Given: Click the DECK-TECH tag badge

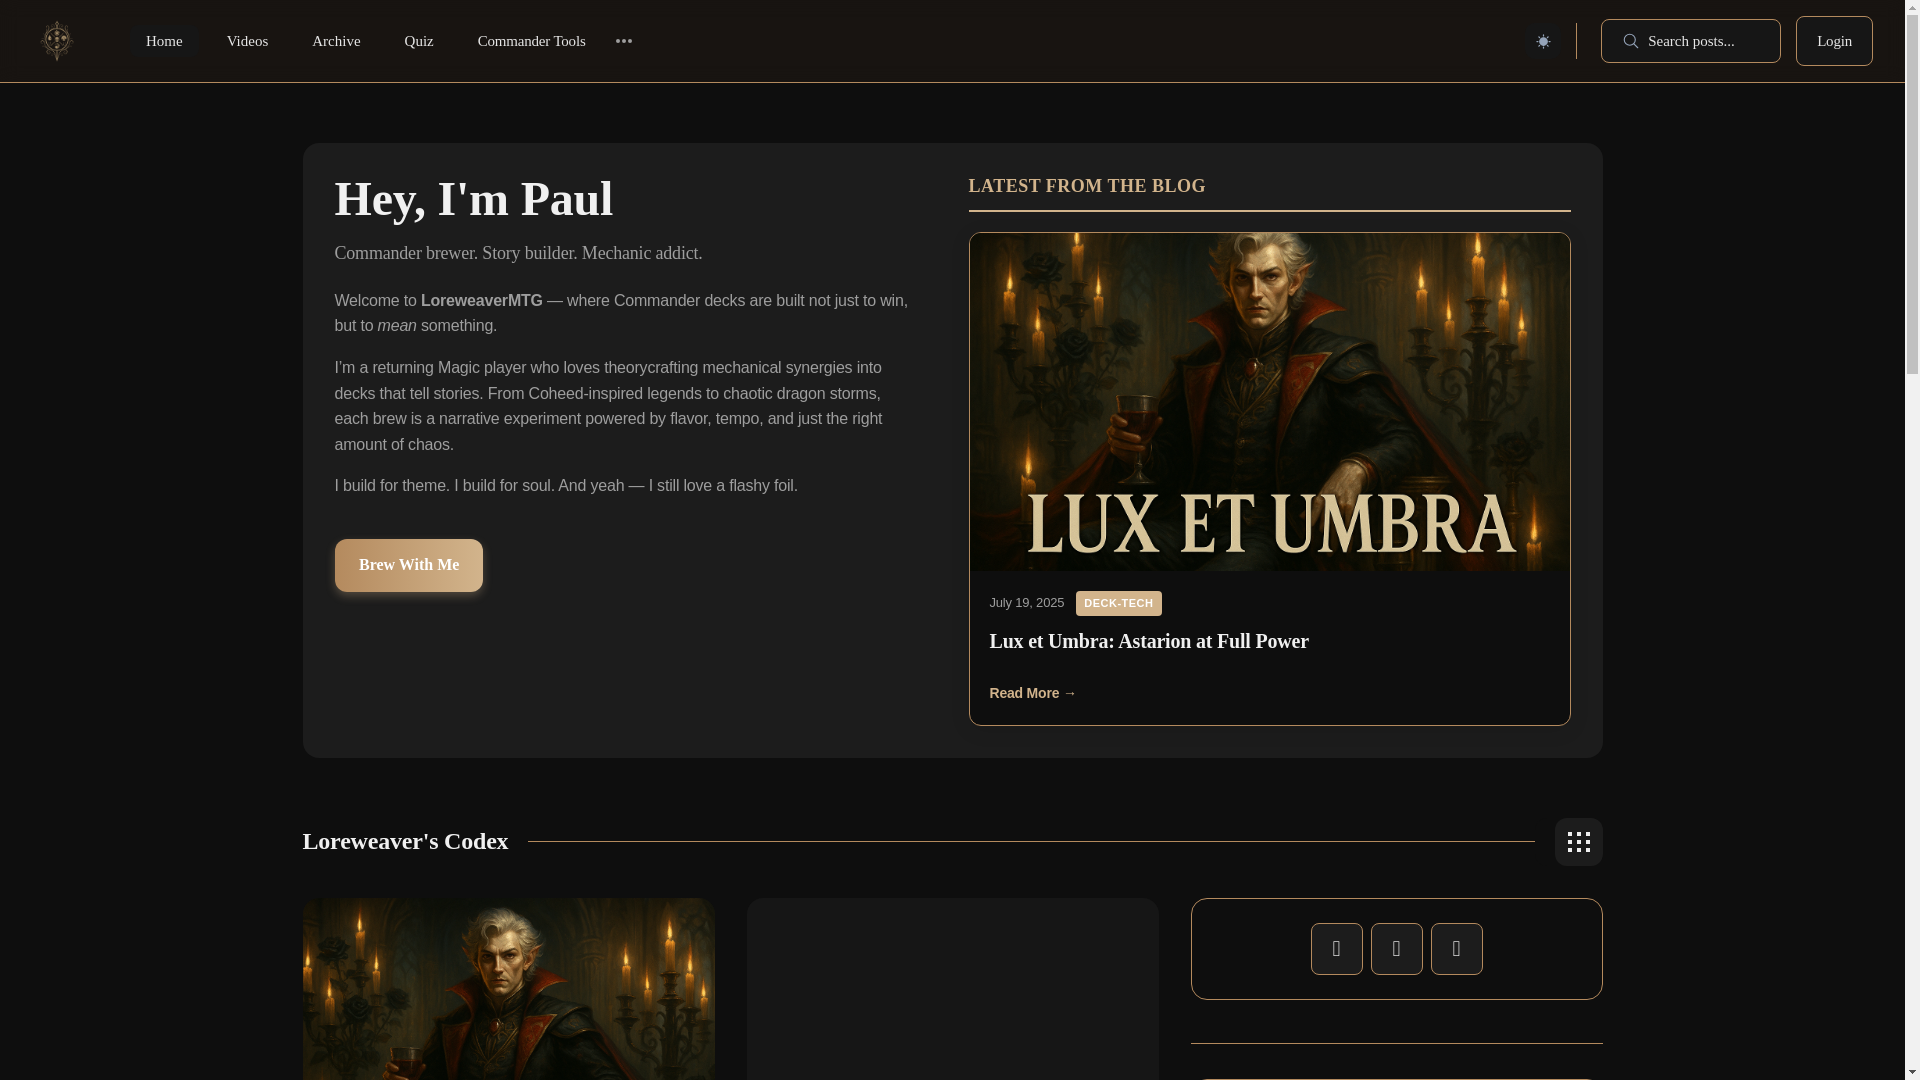Looking at the screenshot, I should pyautogui.click(x=1118, y=603).
